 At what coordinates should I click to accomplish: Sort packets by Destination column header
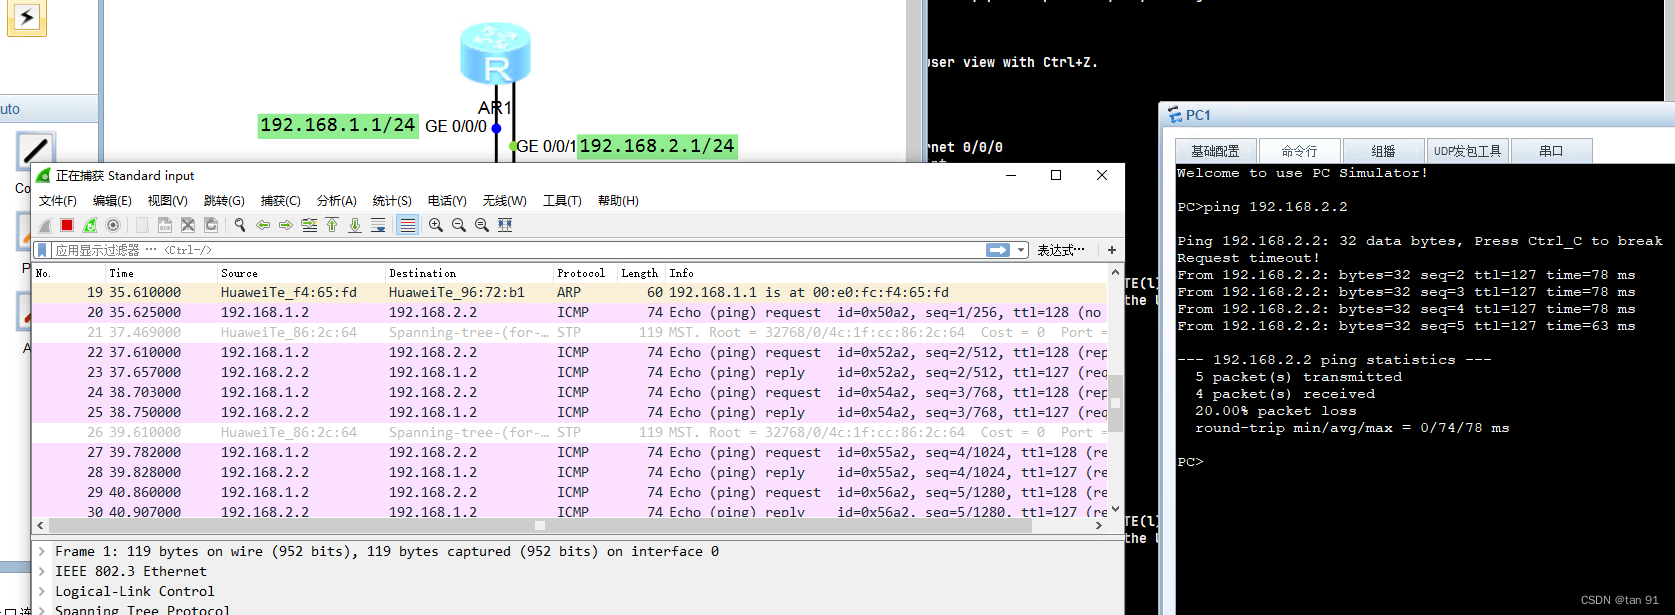click(469, 273)
